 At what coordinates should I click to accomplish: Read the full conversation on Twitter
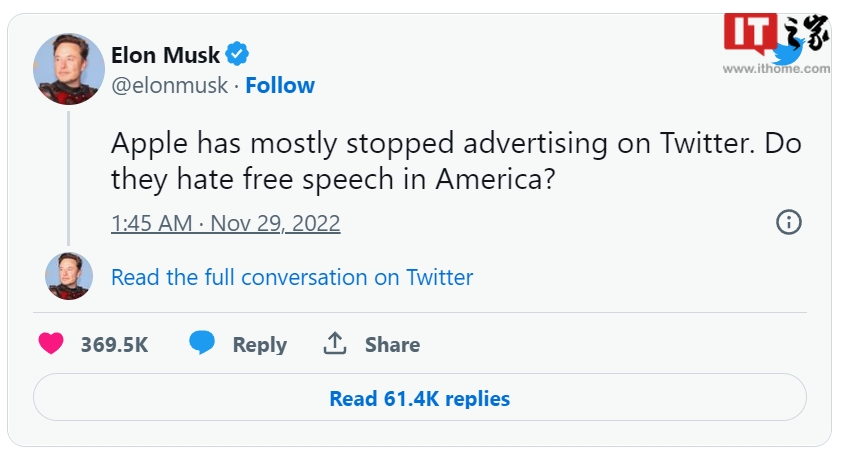click(292, 277)
